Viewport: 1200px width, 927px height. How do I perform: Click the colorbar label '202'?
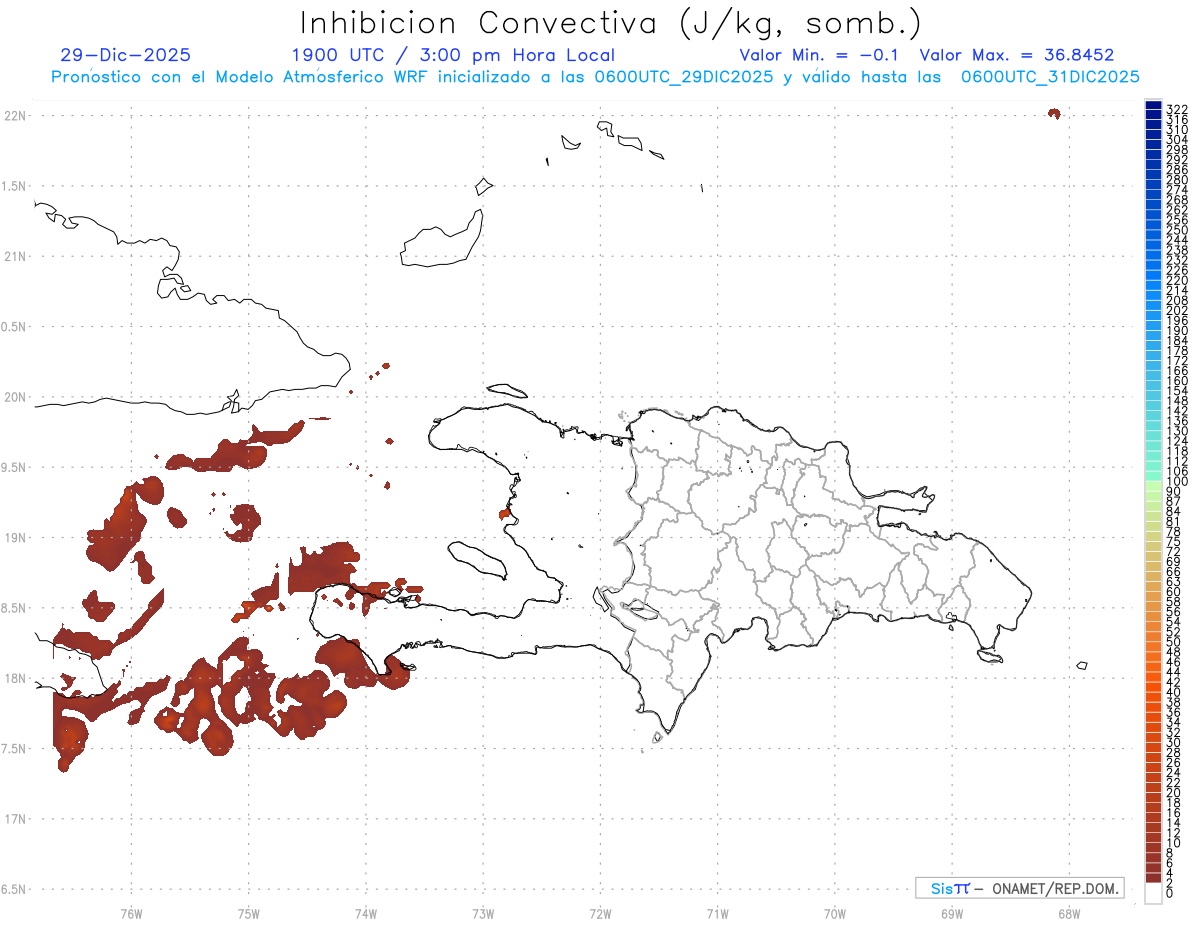point(1177,310)
